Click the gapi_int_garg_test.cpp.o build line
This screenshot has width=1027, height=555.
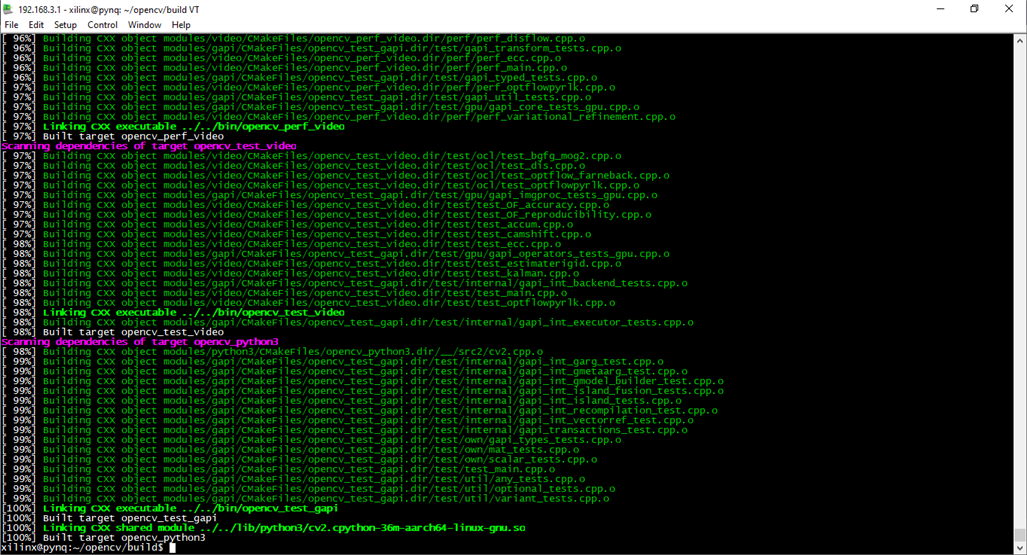pyautogui.click(x=333, y=361)
